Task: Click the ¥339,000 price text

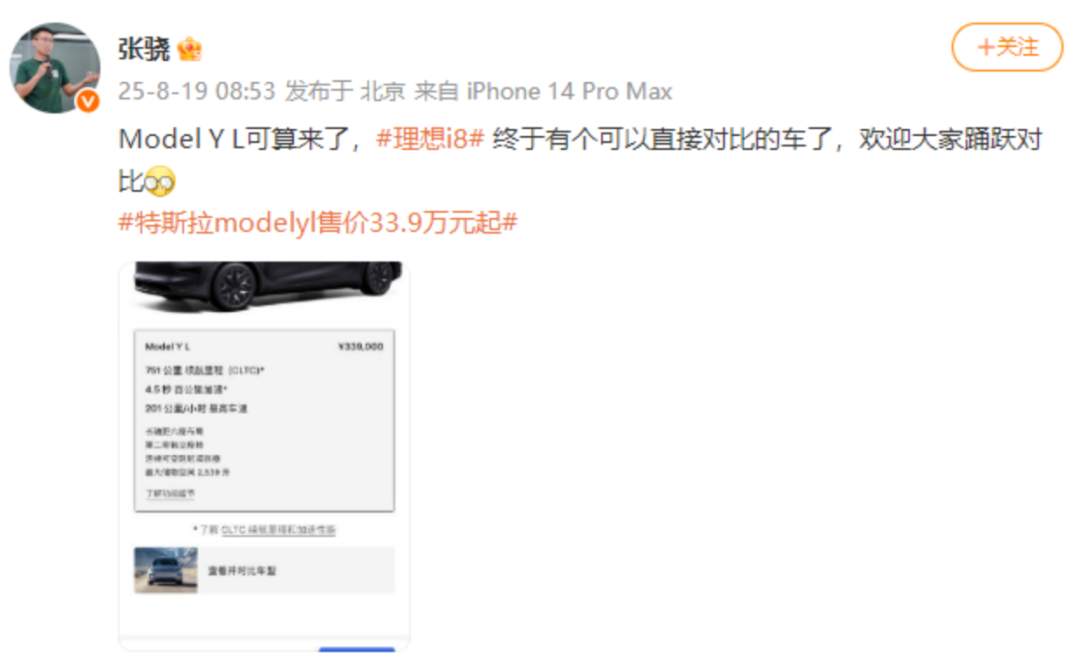Action: click(x=360, y=346)
